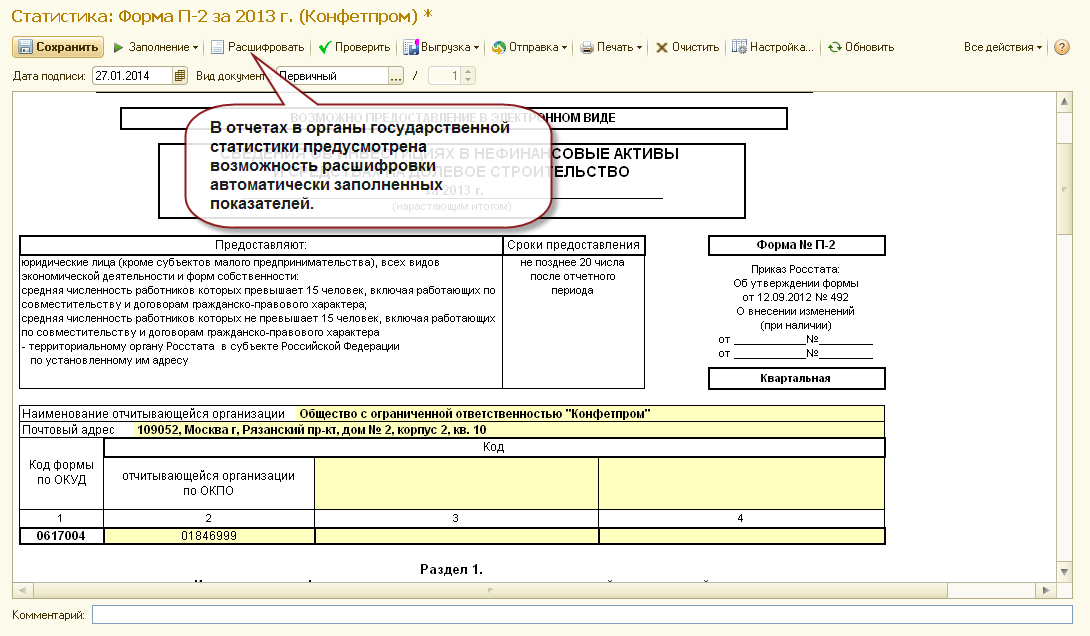The height and width of the screenshot is (636, 1090).
Task: Select the OKUD code cell 0617004
Action: pyautogui.click(x=61, y=536)
